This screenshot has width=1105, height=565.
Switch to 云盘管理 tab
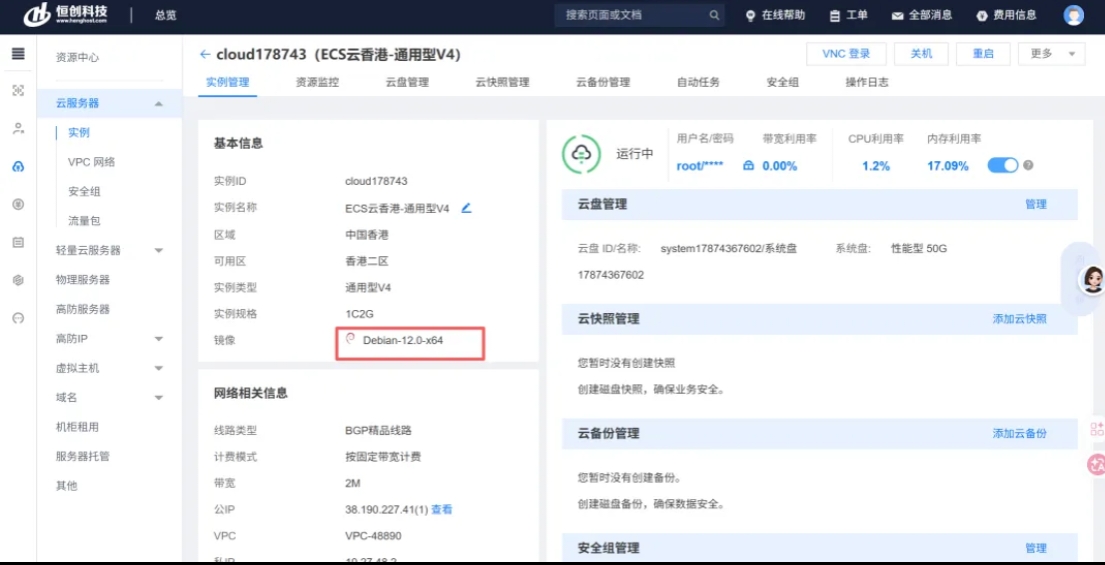click(407, 82)
